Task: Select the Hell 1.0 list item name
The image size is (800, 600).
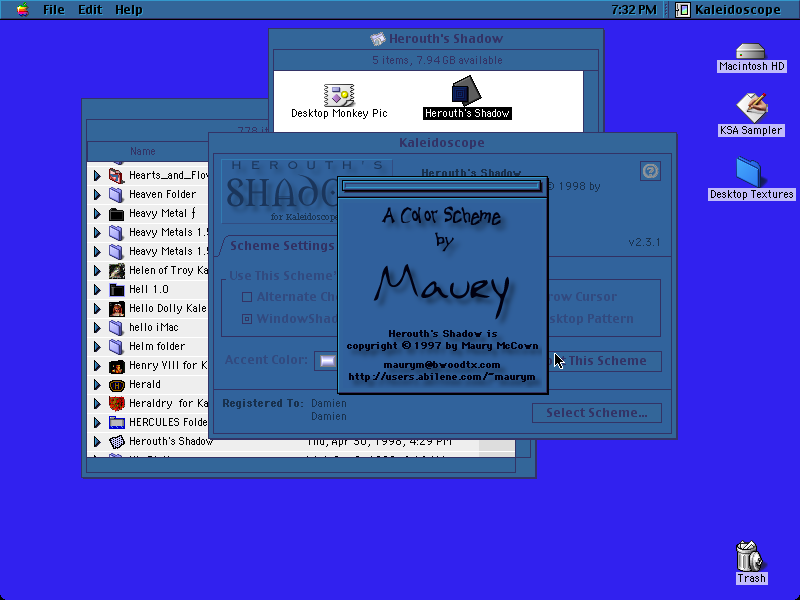Action: click(x=148, y=289)
